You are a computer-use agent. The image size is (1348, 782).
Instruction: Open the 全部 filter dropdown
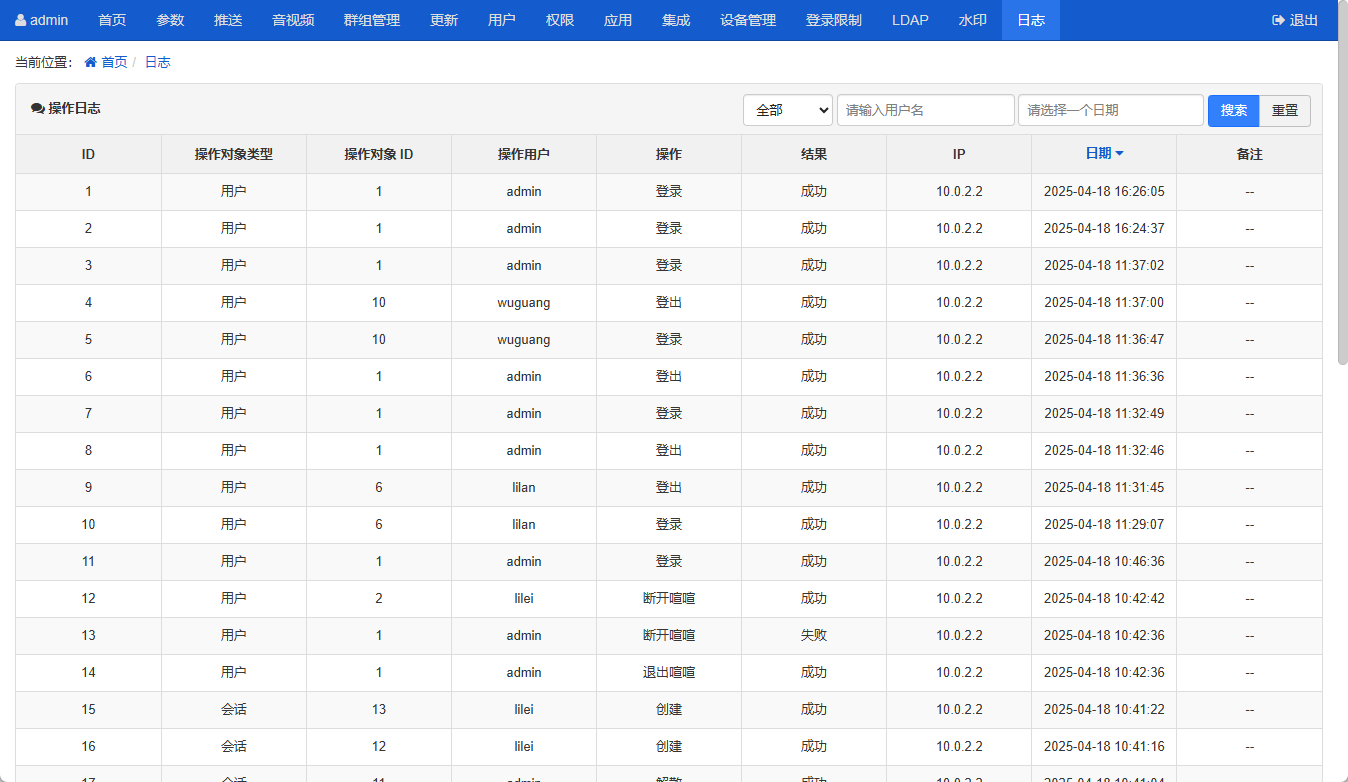click(788, 110)
